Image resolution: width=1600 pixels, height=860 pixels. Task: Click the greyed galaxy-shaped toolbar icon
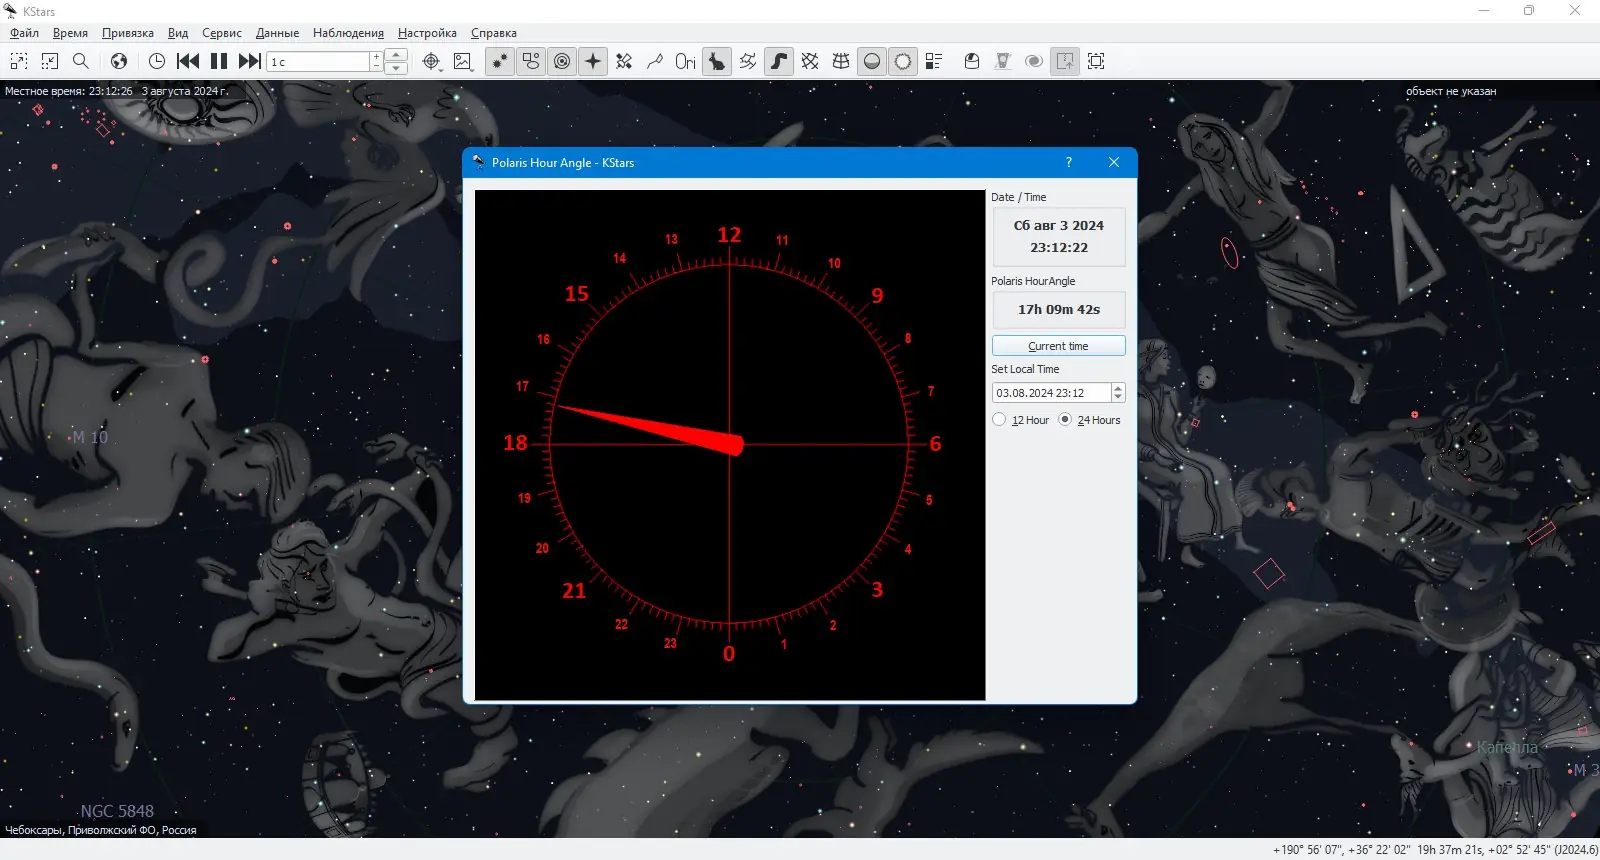(x=1034, y=61)
